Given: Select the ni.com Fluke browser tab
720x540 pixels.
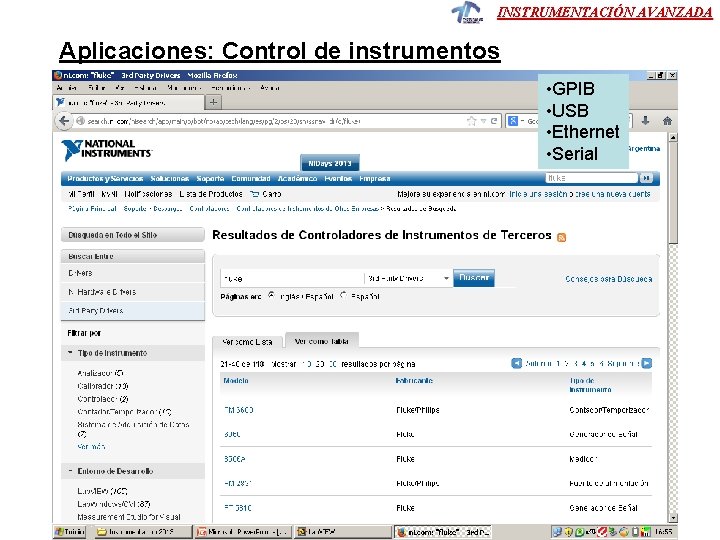Looking at the screenshot, I should coord(129,102).
